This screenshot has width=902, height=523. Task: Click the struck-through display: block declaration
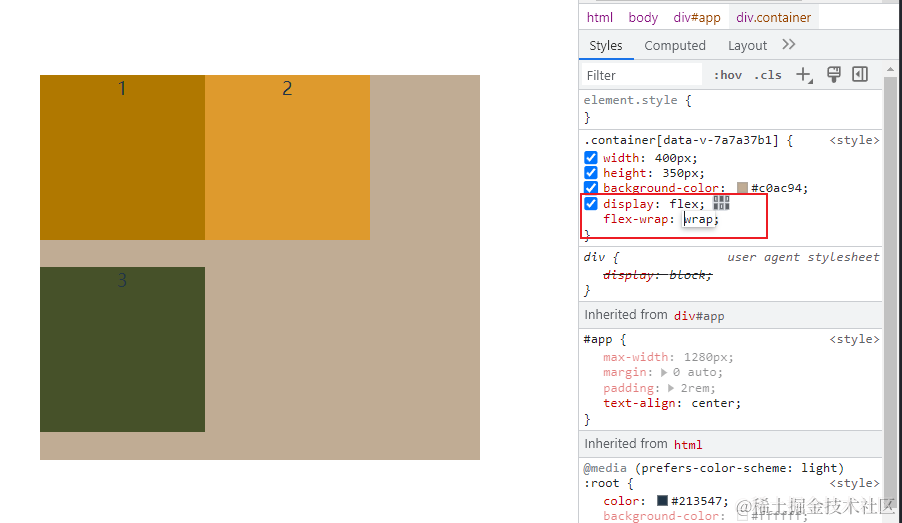(658, 275)
